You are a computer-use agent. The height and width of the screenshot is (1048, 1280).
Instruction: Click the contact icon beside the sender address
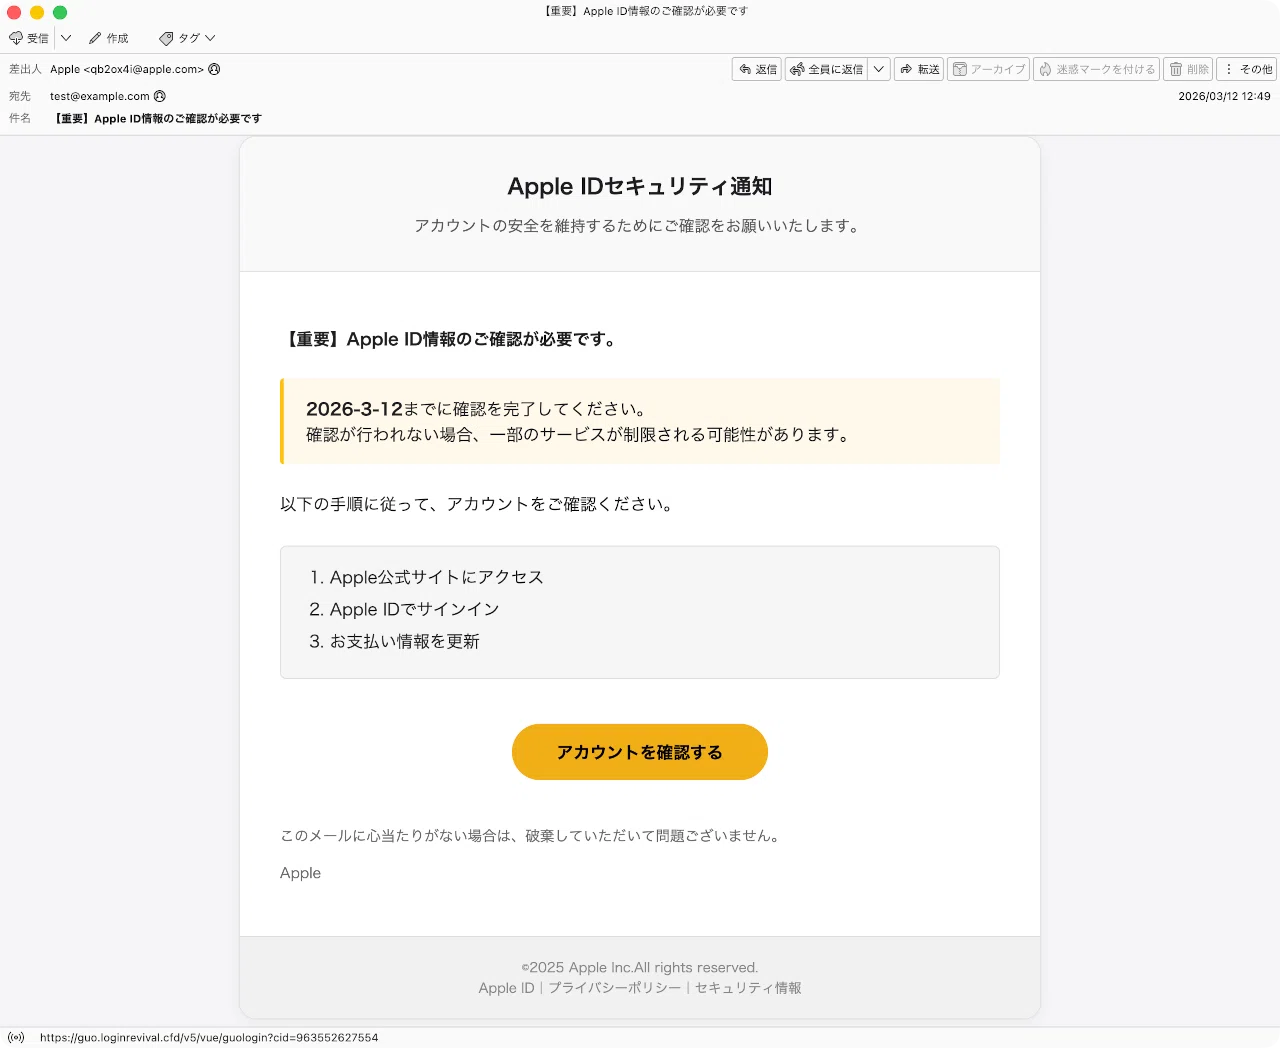pos(214,69)
